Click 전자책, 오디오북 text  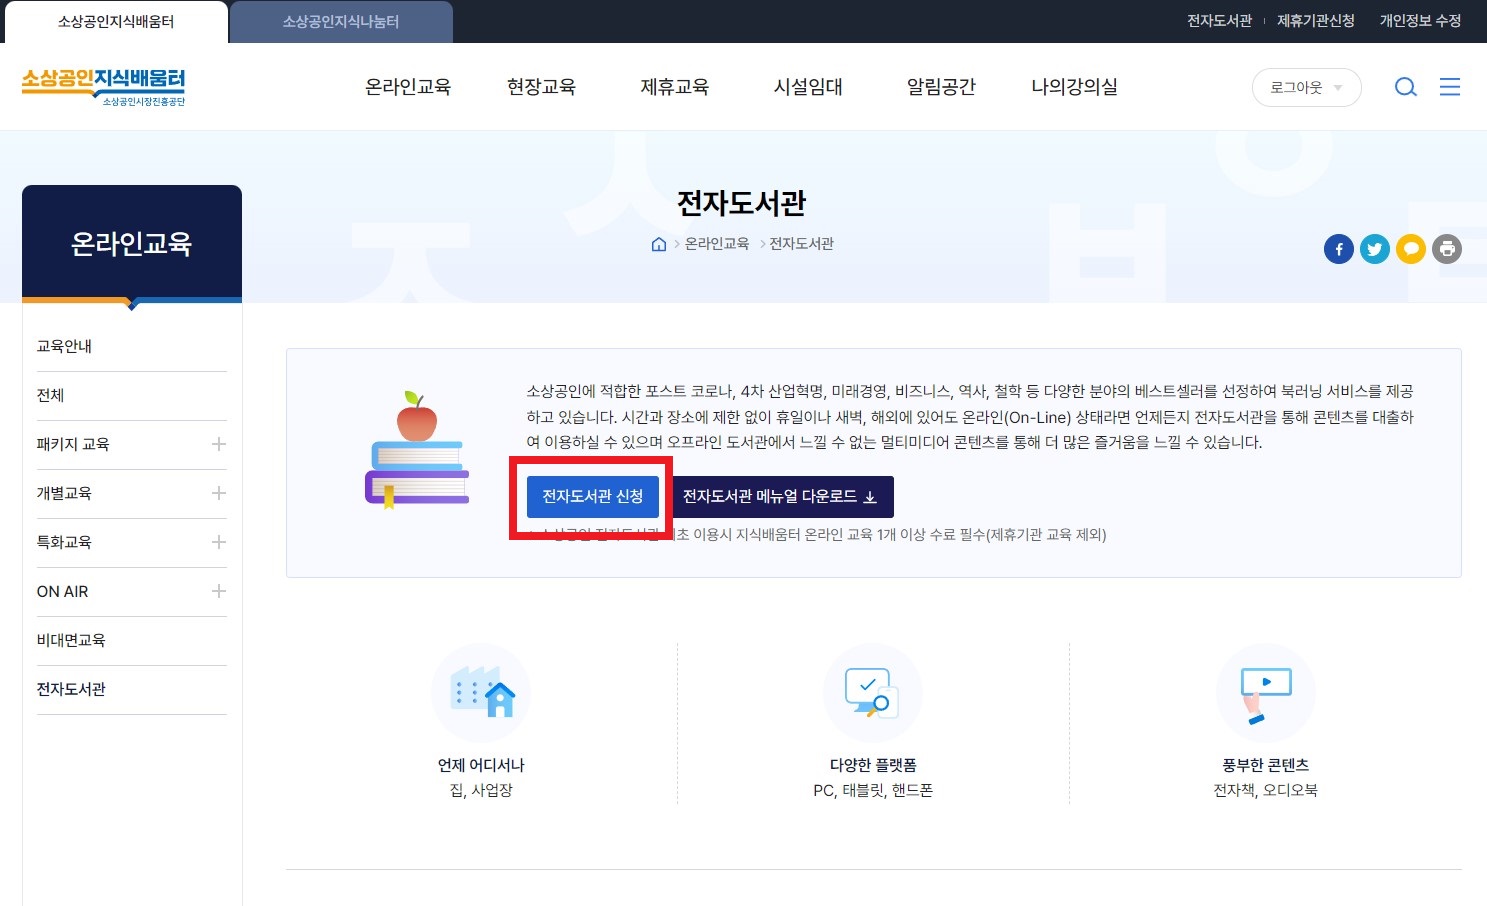click(1265, 790)
